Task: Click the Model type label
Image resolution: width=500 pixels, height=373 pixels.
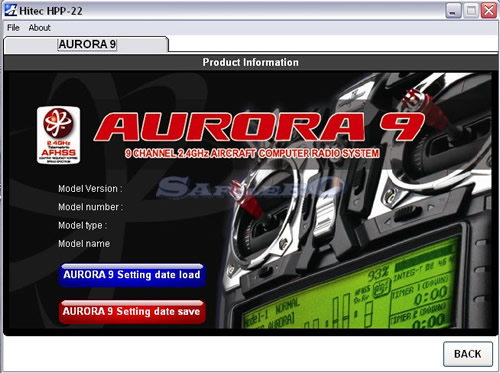Action: (83, 225)
